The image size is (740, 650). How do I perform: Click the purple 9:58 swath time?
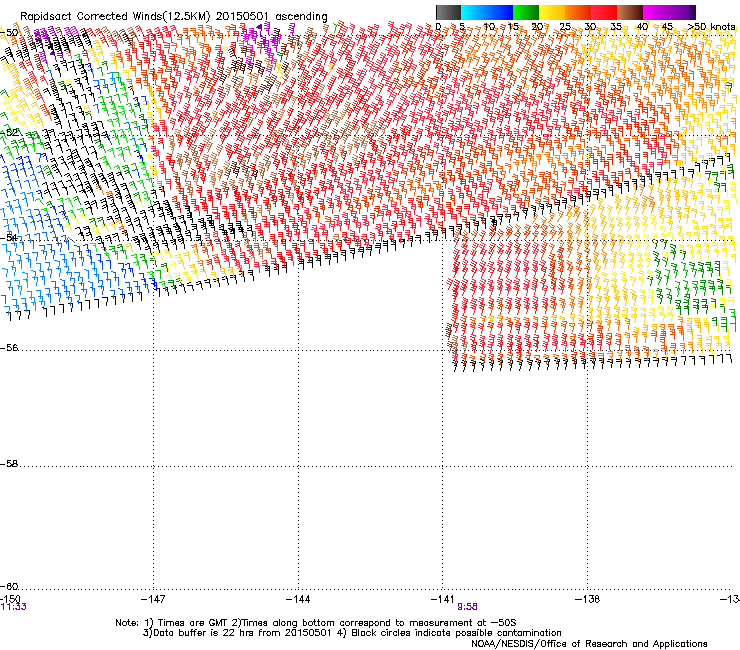coord(467,607)
